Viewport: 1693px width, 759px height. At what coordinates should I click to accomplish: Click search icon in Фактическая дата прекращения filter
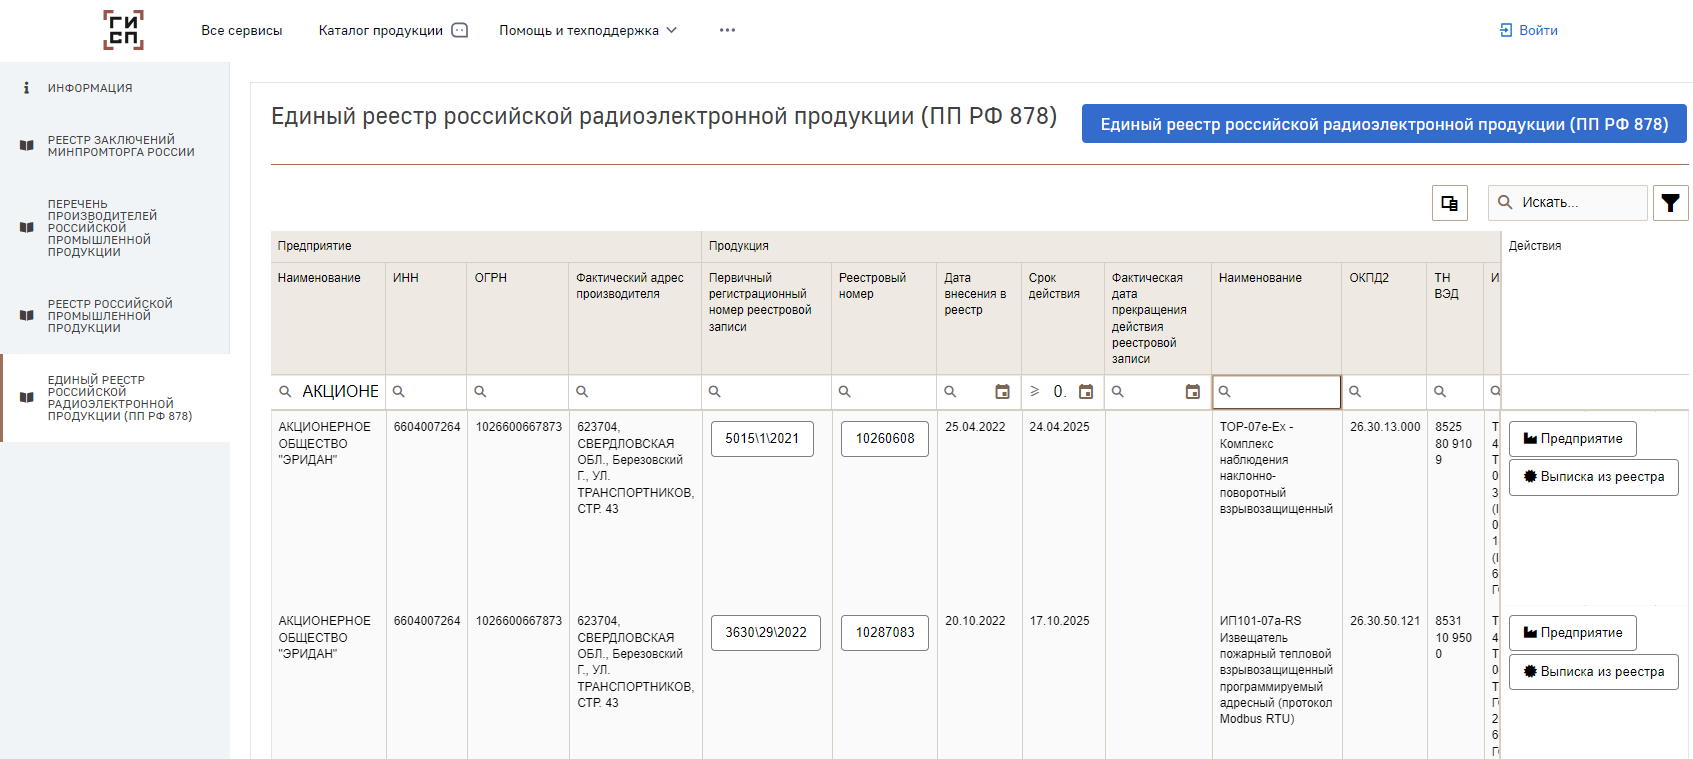pyautogui.click(x=1118, y=392)
